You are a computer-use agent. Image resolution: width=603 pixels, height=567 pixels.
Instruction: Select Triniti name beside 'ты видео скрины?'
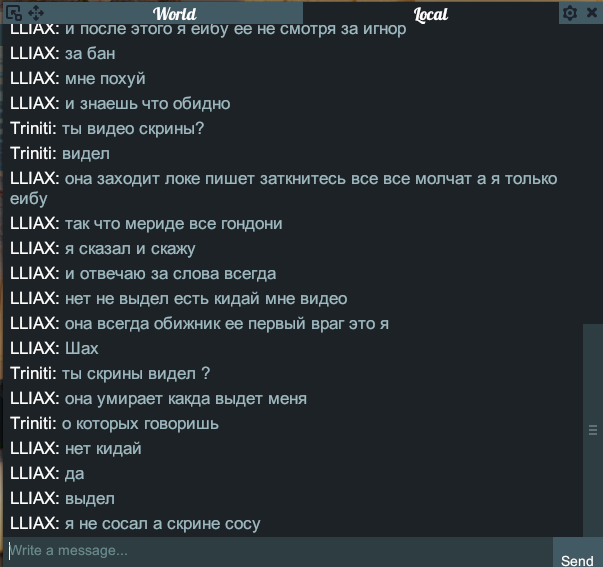[33, 128]
